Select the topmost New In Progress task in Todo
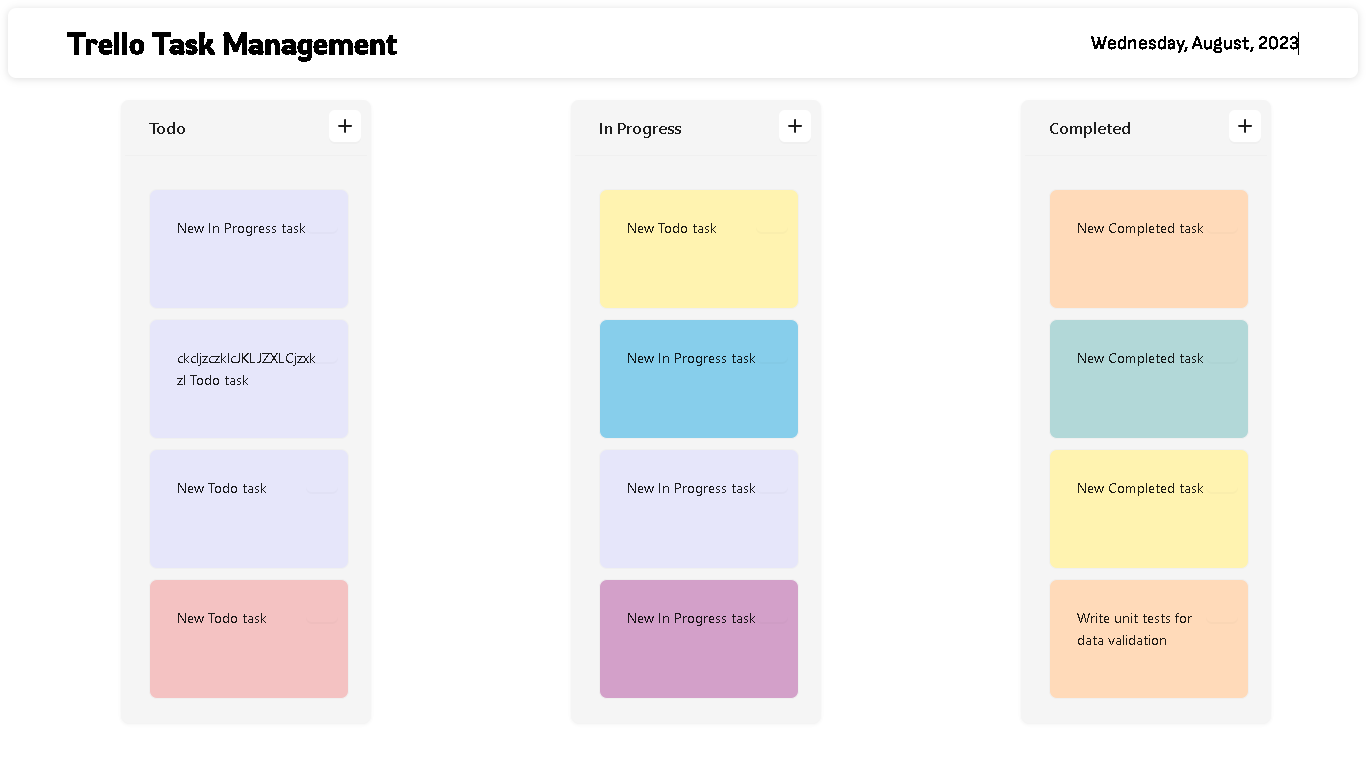Viewport: 1366px width, 768px height. (x=248, y=248)
